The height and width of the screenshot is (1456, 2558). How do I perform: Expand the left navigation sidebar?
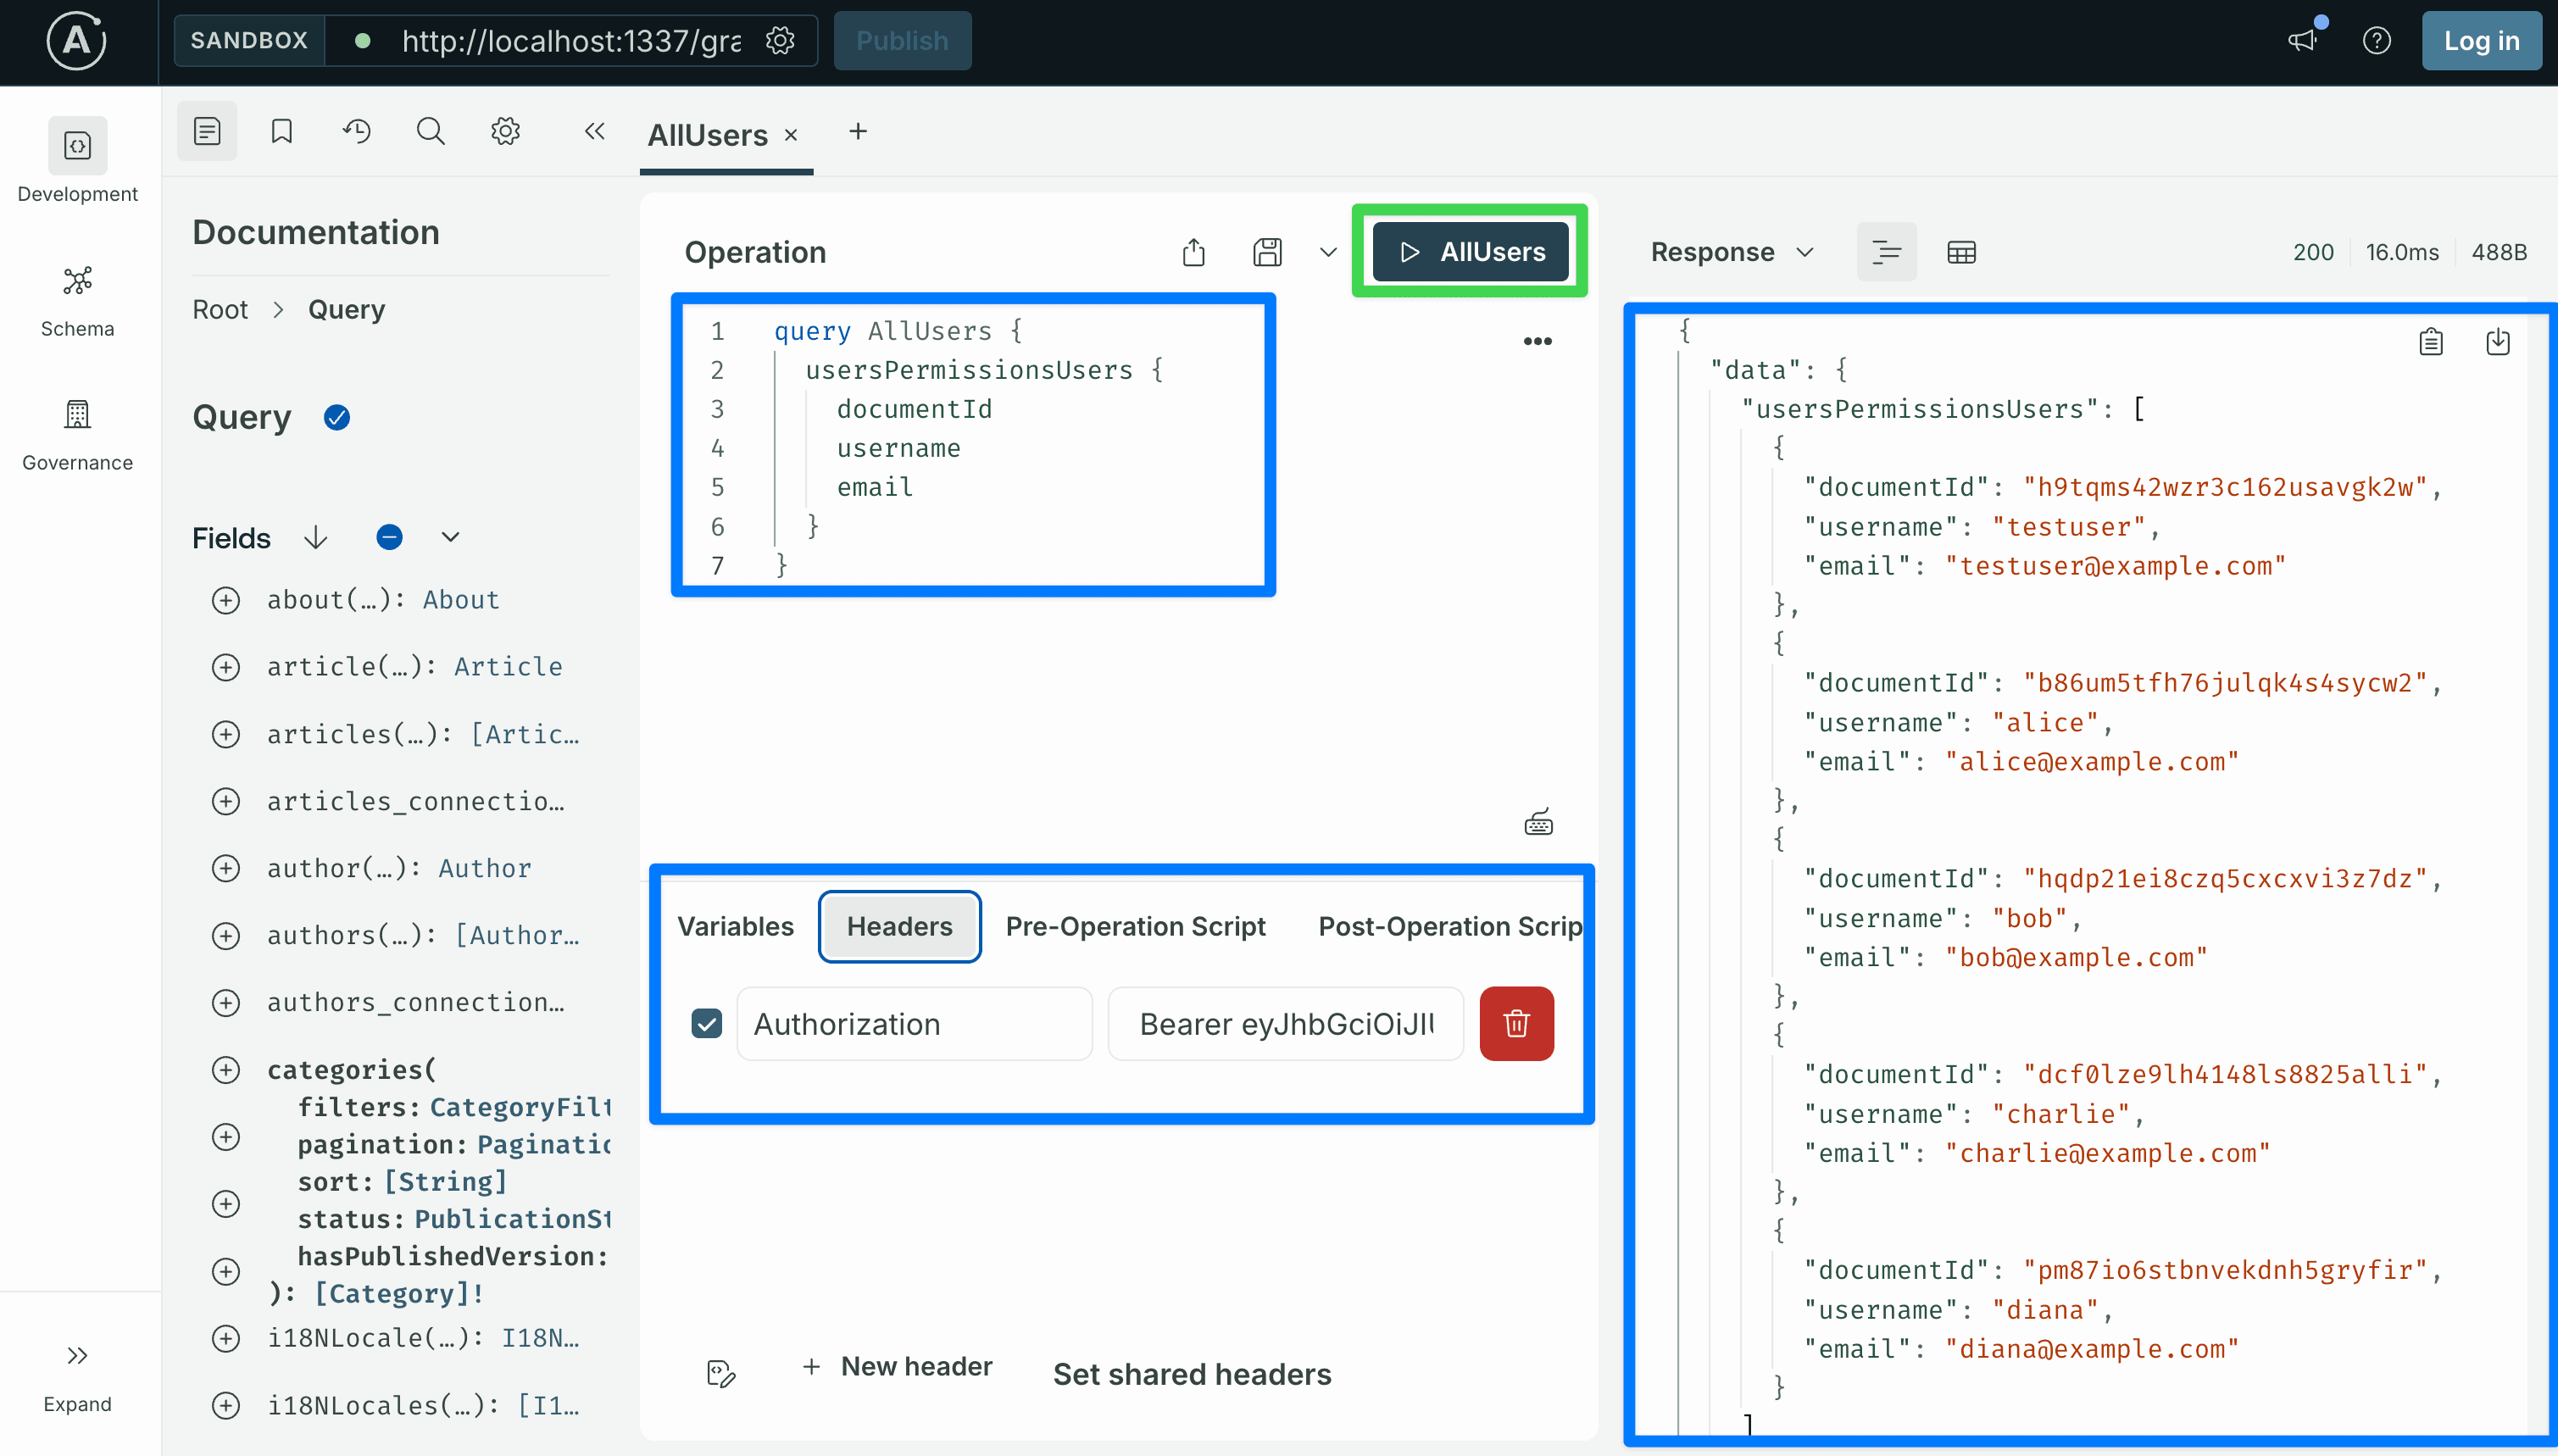(x=77, y=1377)
